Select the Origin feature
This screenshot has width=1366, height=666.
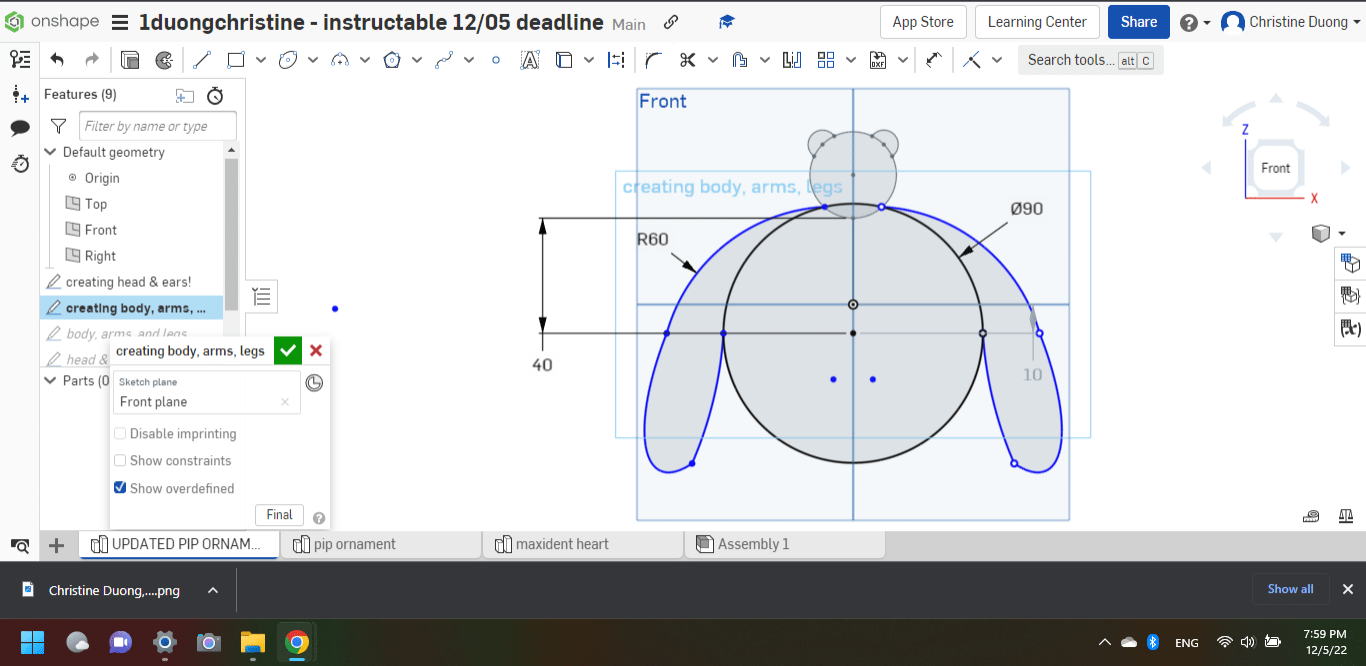(102, 178)
